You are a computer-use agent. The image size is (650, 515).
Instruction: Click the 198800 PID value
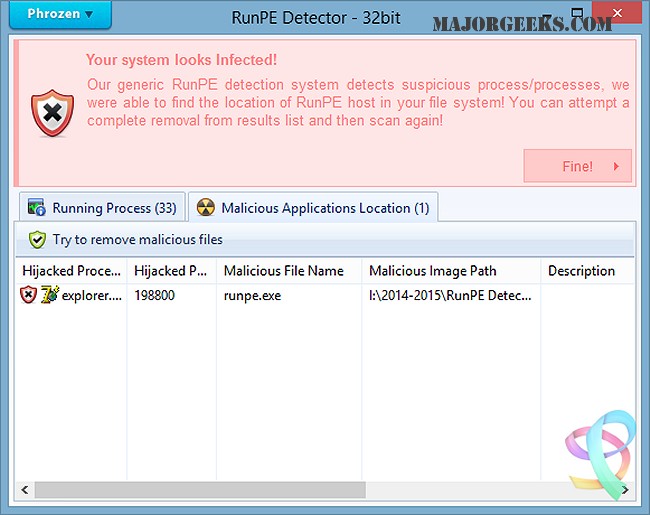155,295
